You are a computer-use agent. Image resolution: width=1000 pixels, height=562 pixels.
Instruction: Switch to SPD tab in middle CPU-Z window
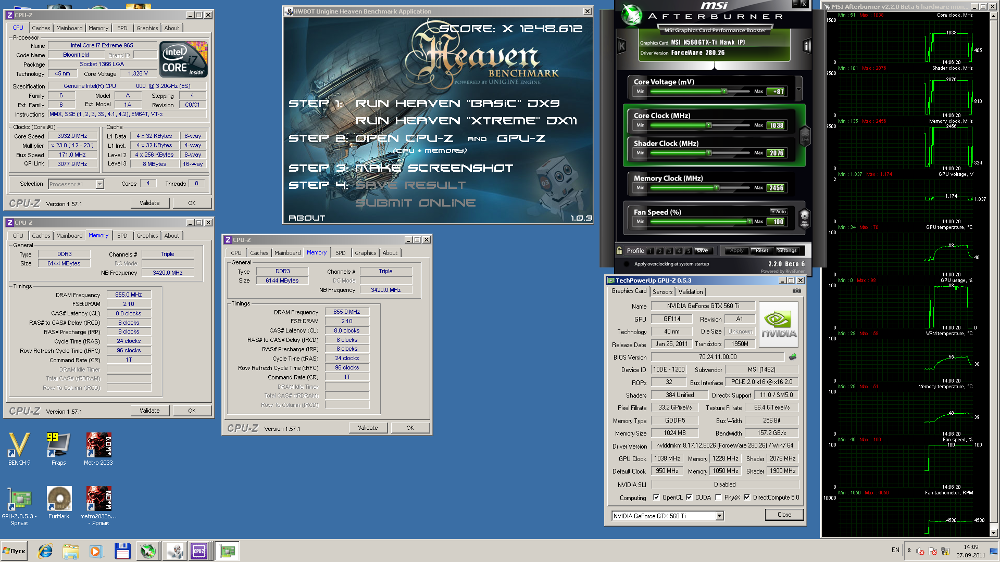click(341, 253)
